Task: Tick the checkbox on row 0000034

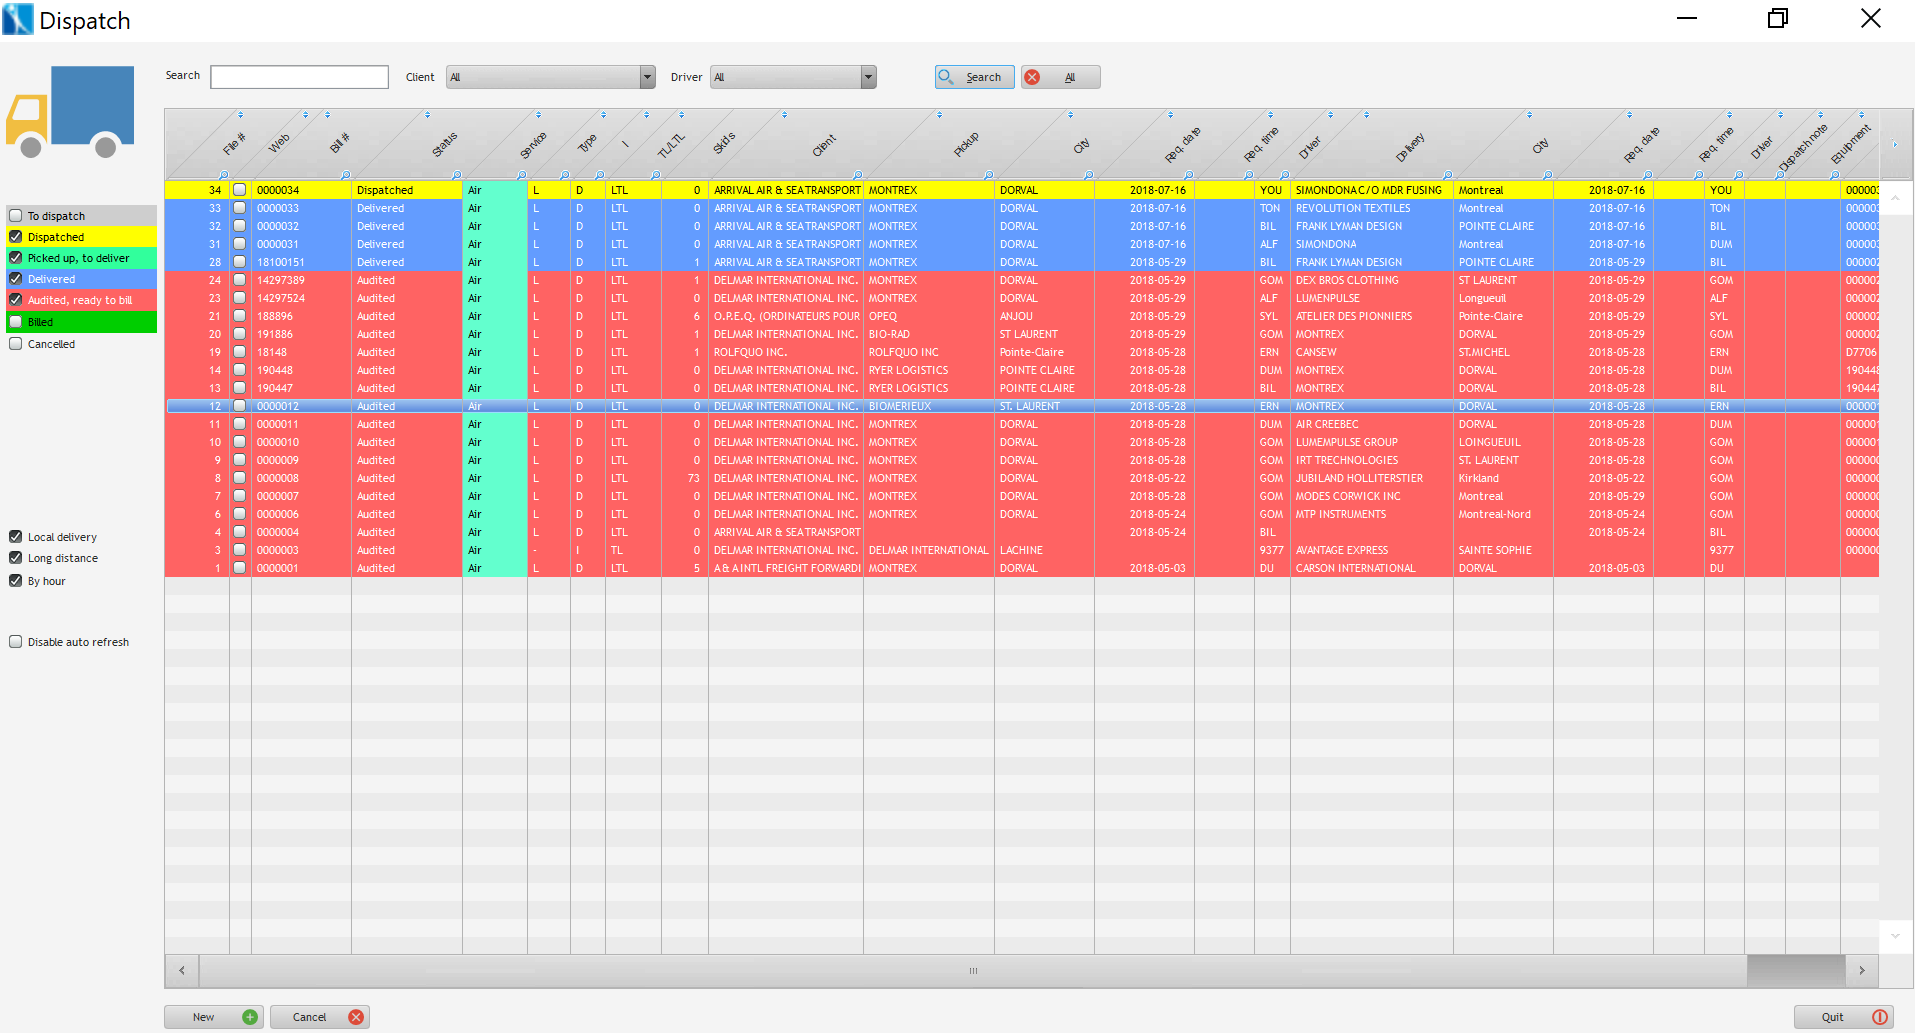Action: click(240, 190)
